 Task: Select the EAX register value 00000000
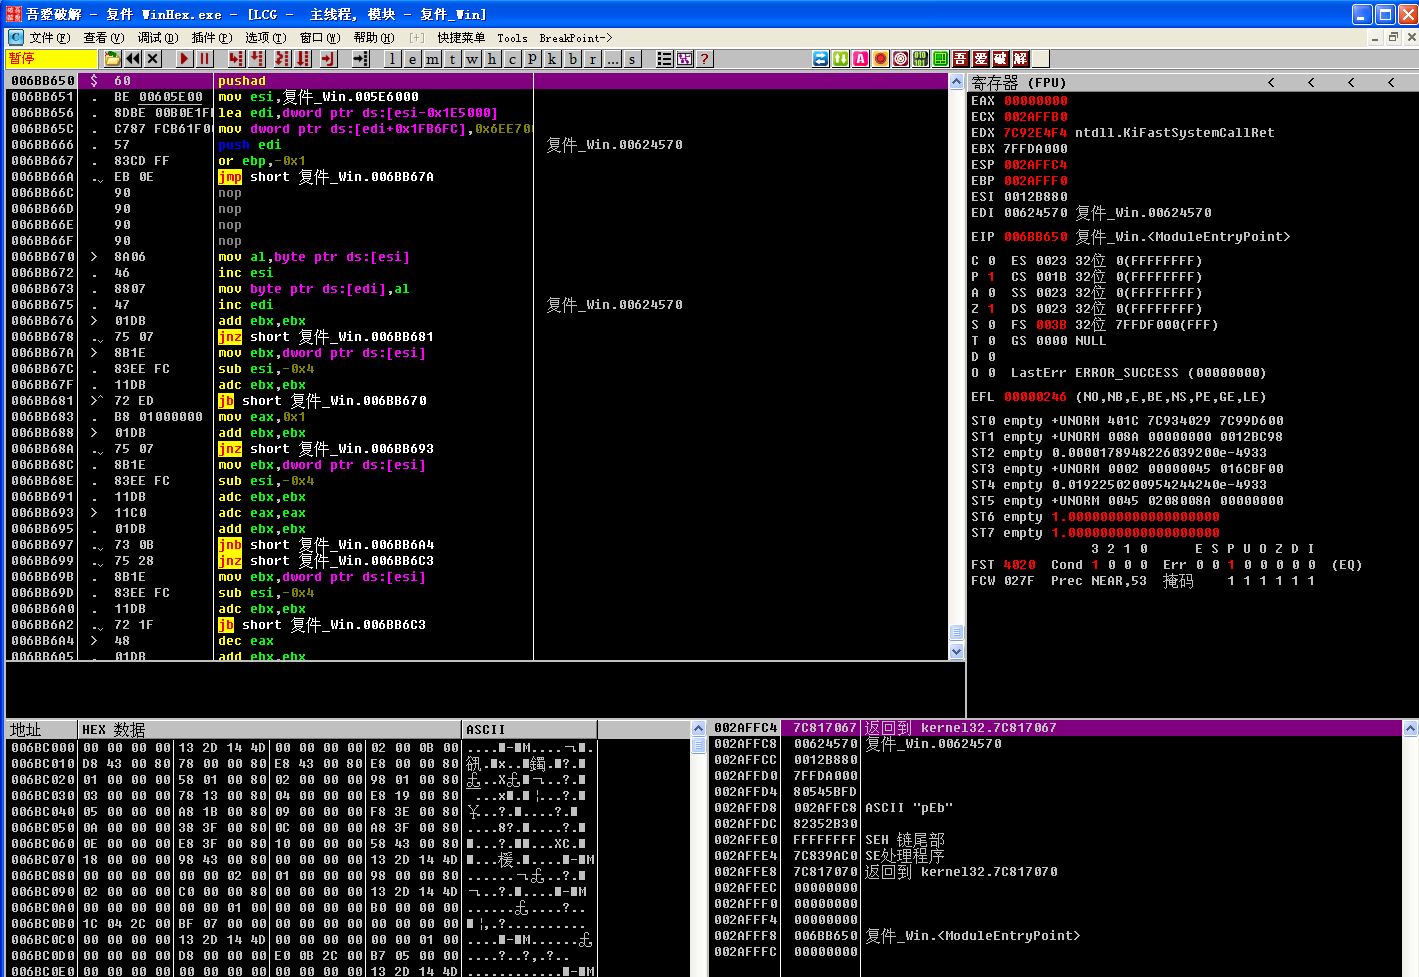(x=1035, y=101)
